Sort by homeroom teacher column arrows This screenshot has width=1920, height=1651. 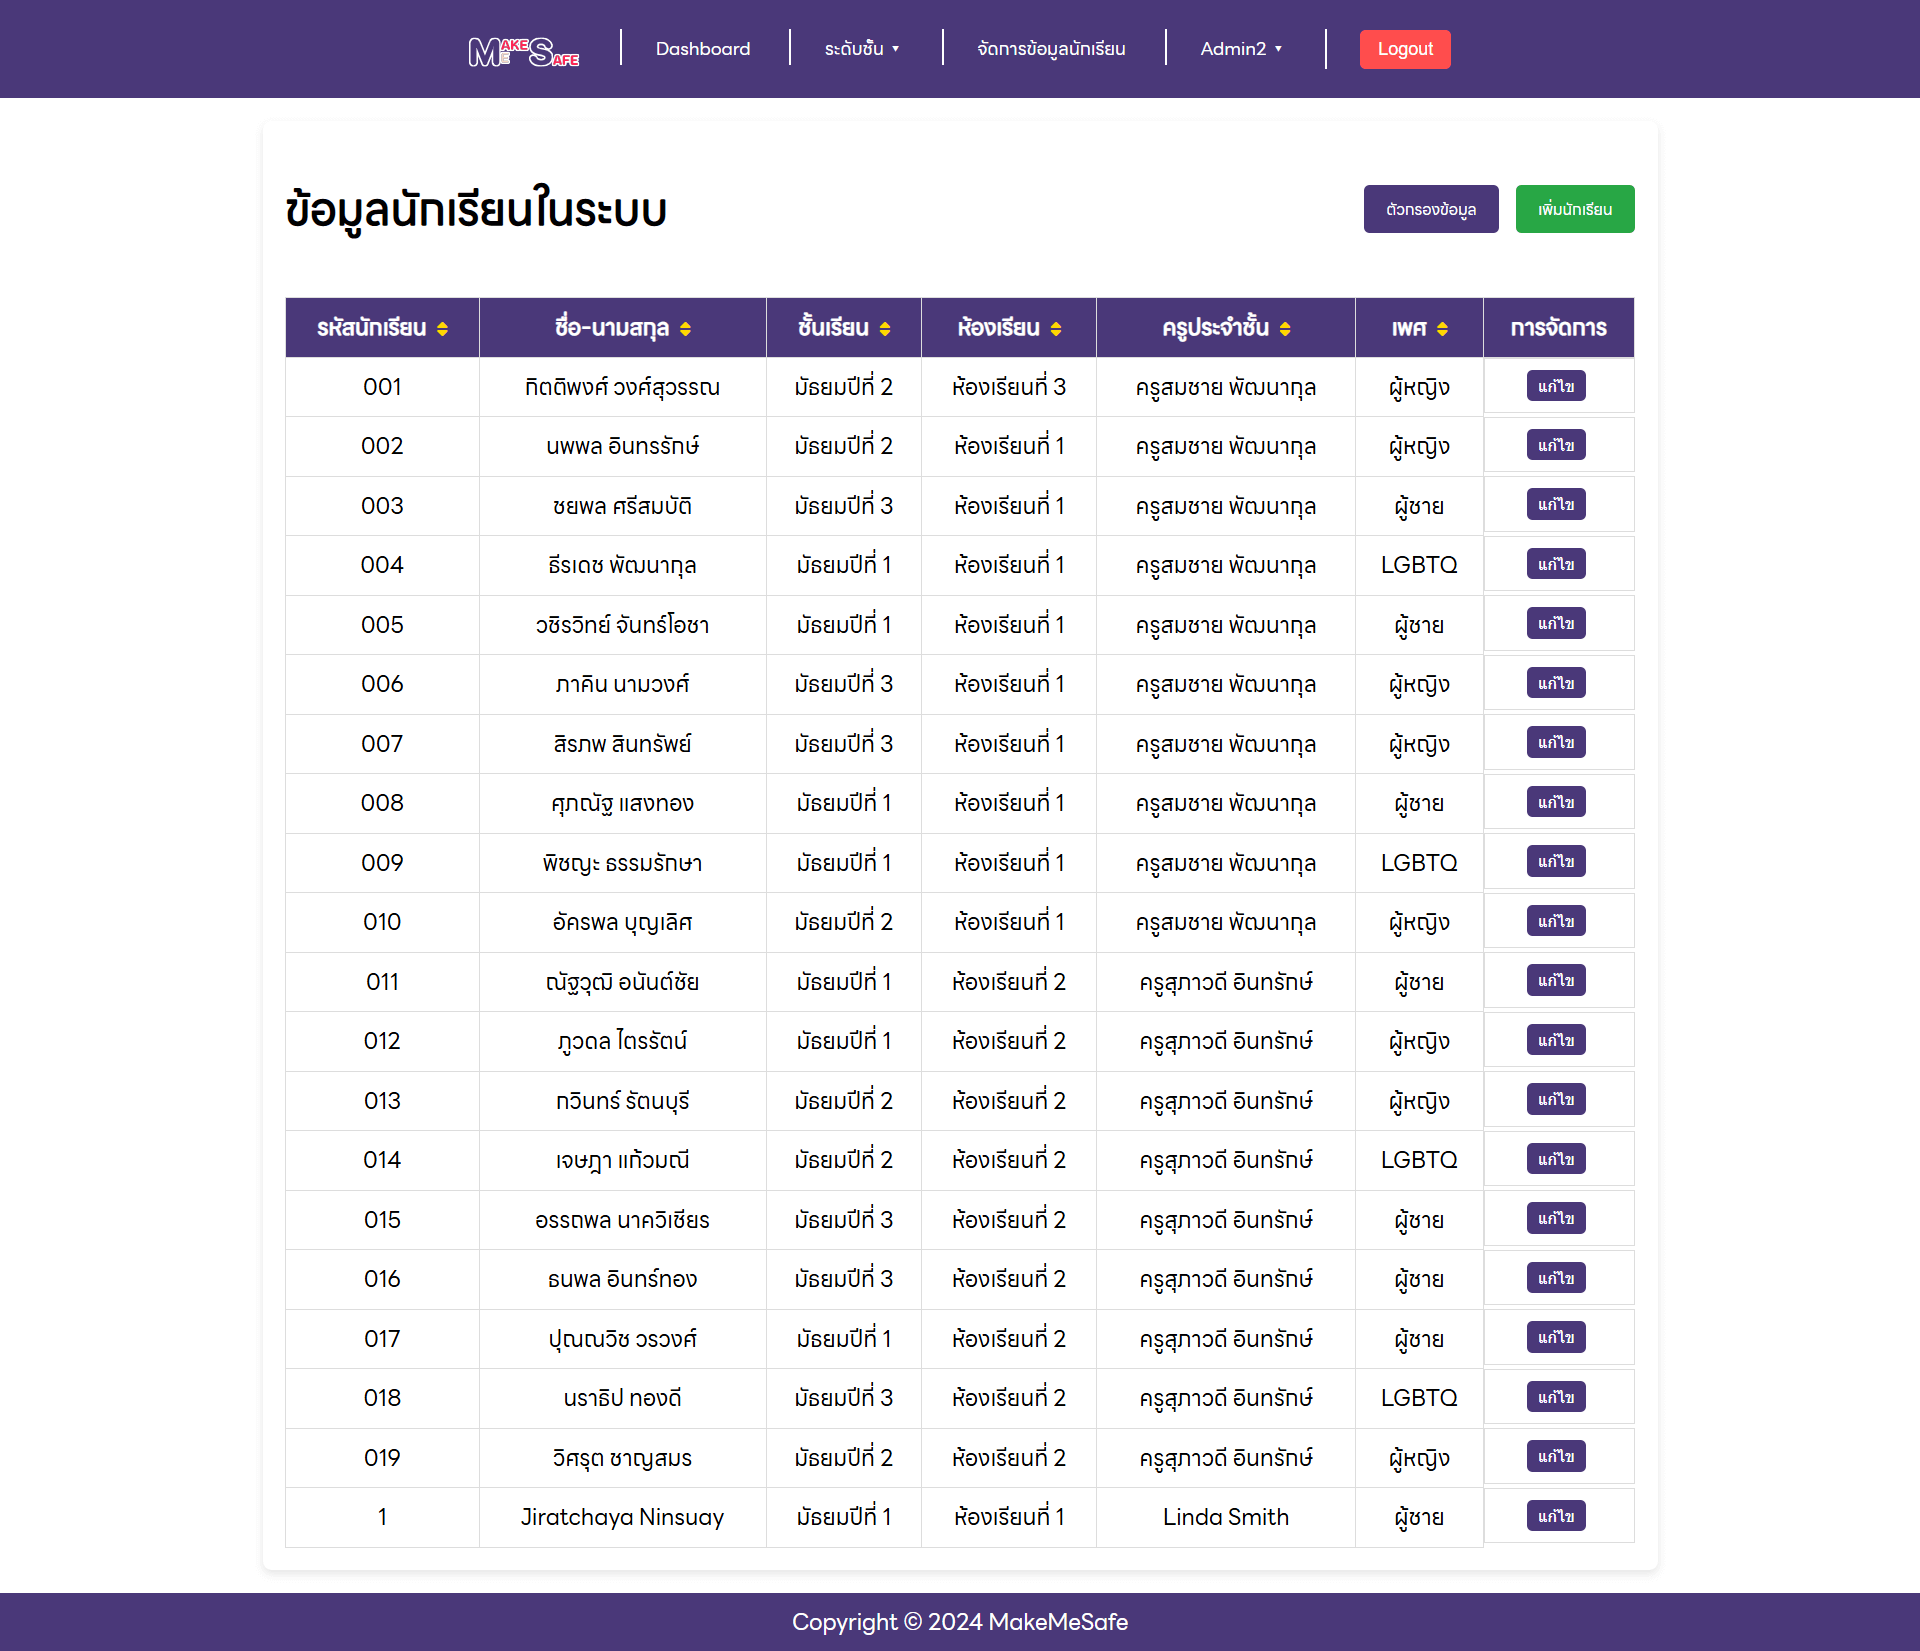pos(1285,329)
